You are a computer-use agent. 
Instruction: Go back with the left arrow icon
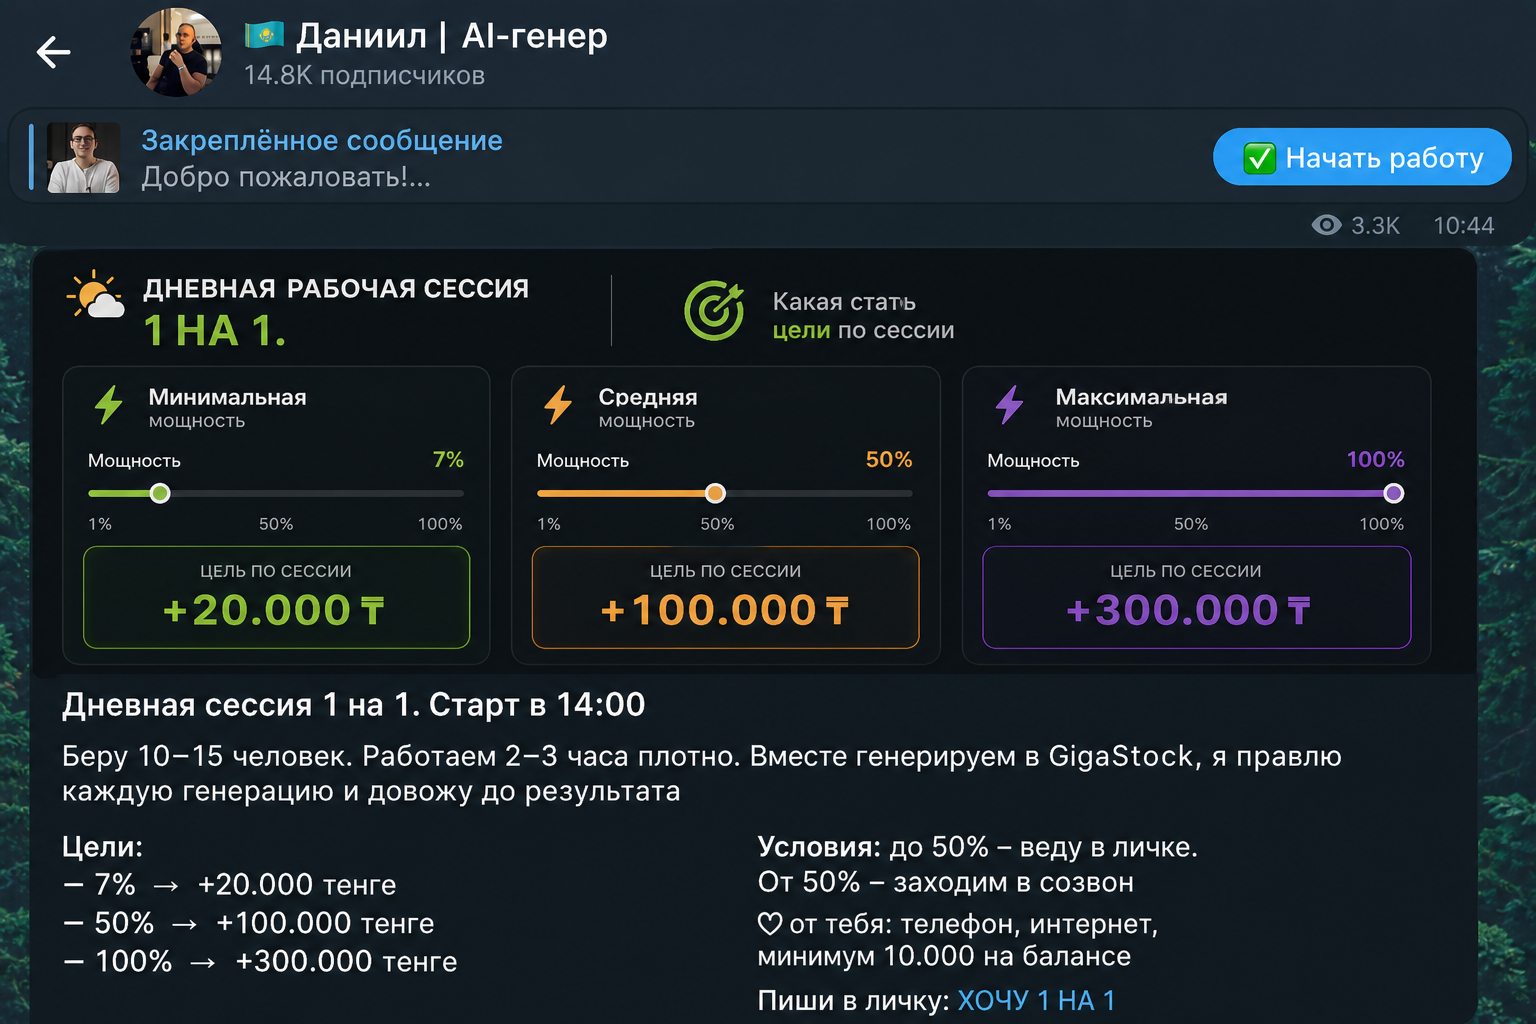click(x=53, y=52)
